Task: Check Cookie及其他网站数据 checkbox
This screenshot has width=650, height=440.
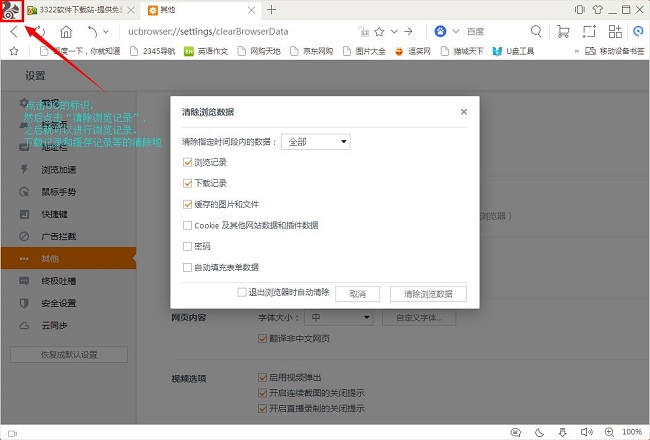Action: (187, 225)
